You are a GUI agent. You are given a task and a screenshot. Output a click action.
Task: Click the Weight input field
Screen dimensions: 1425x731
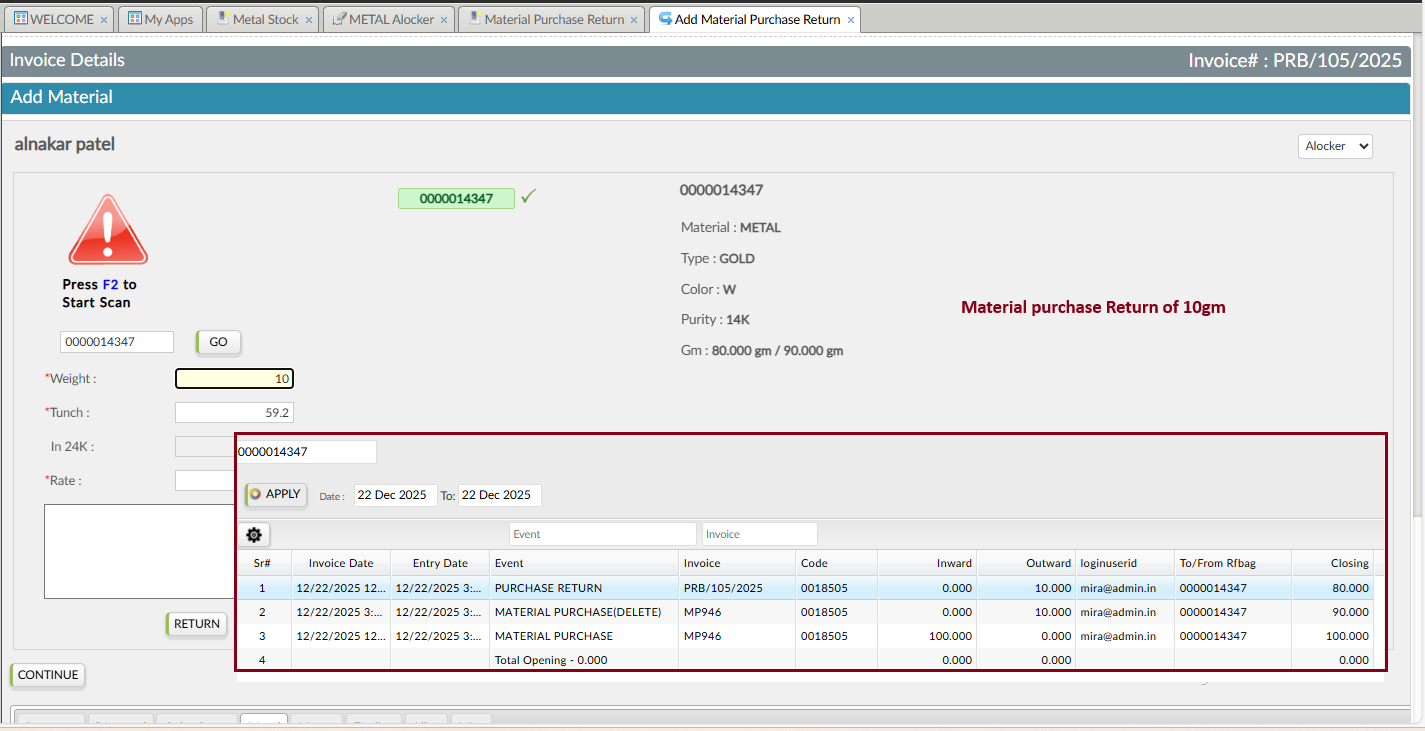click(234, 379)
